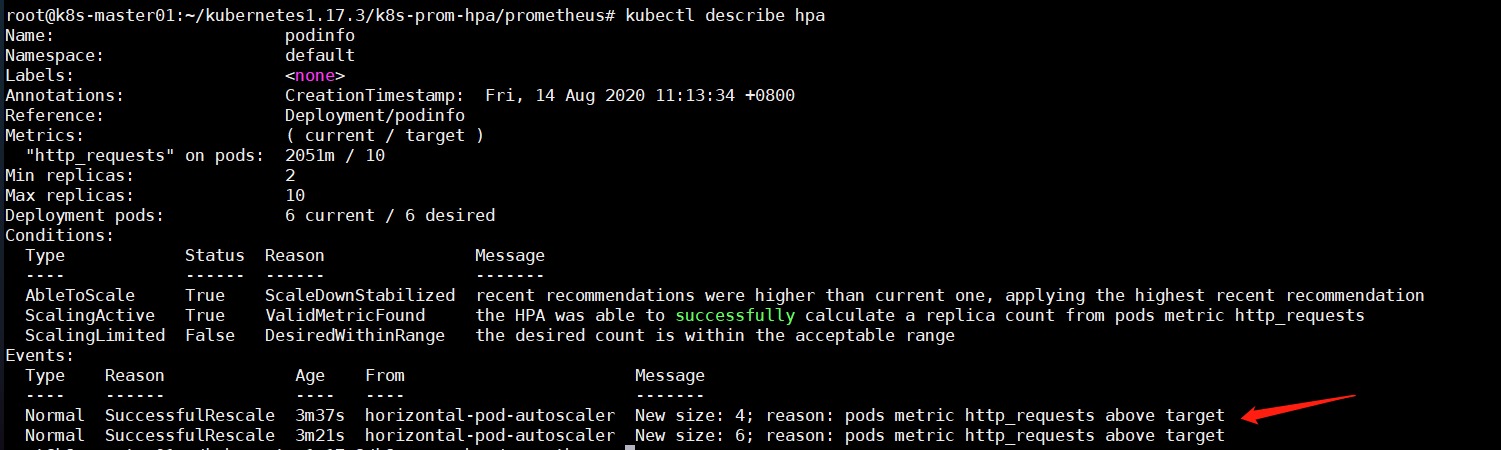This screenshot has height=450, width=1501.
Task: Click the "3m21s" event age
Action: 320,435
